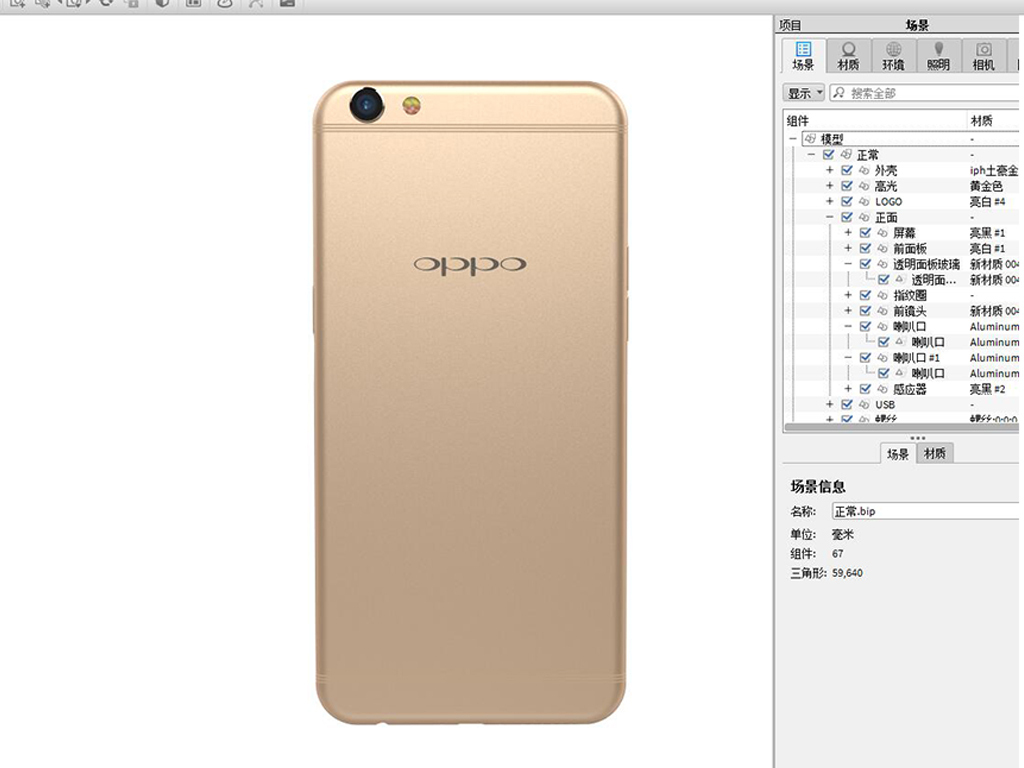The height and width of the screenshot is (768, 1024).
Task: Disable the 感应器 checkbox
Action: tap(865, 389)
